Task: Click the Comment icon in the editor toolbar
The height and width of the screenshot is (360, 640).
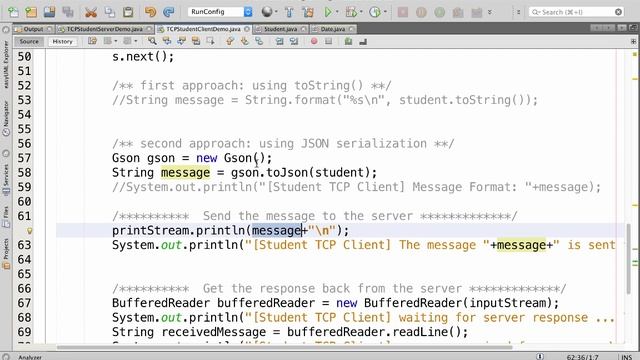Action: click(348, 41)
